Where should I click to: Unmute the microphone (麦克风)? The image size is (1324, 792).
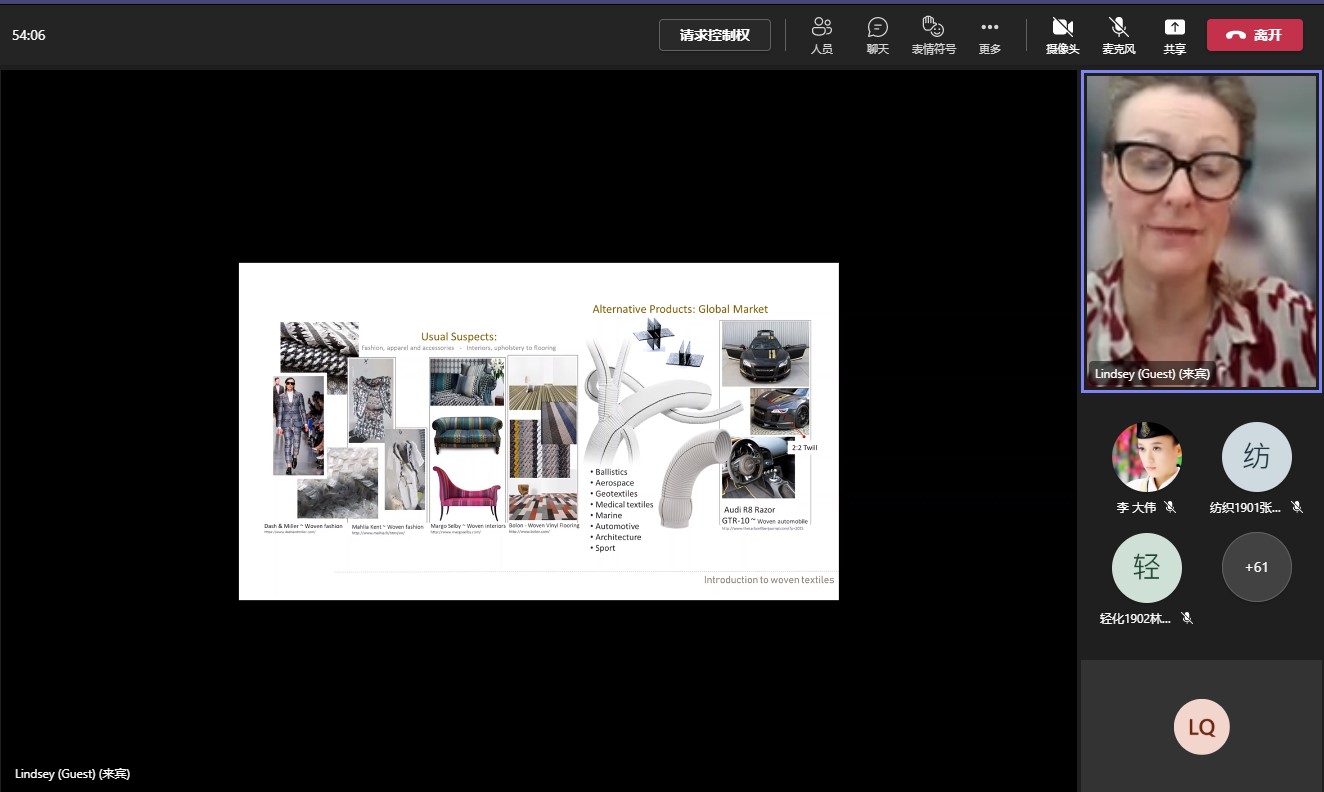(x=1118, y=35)
